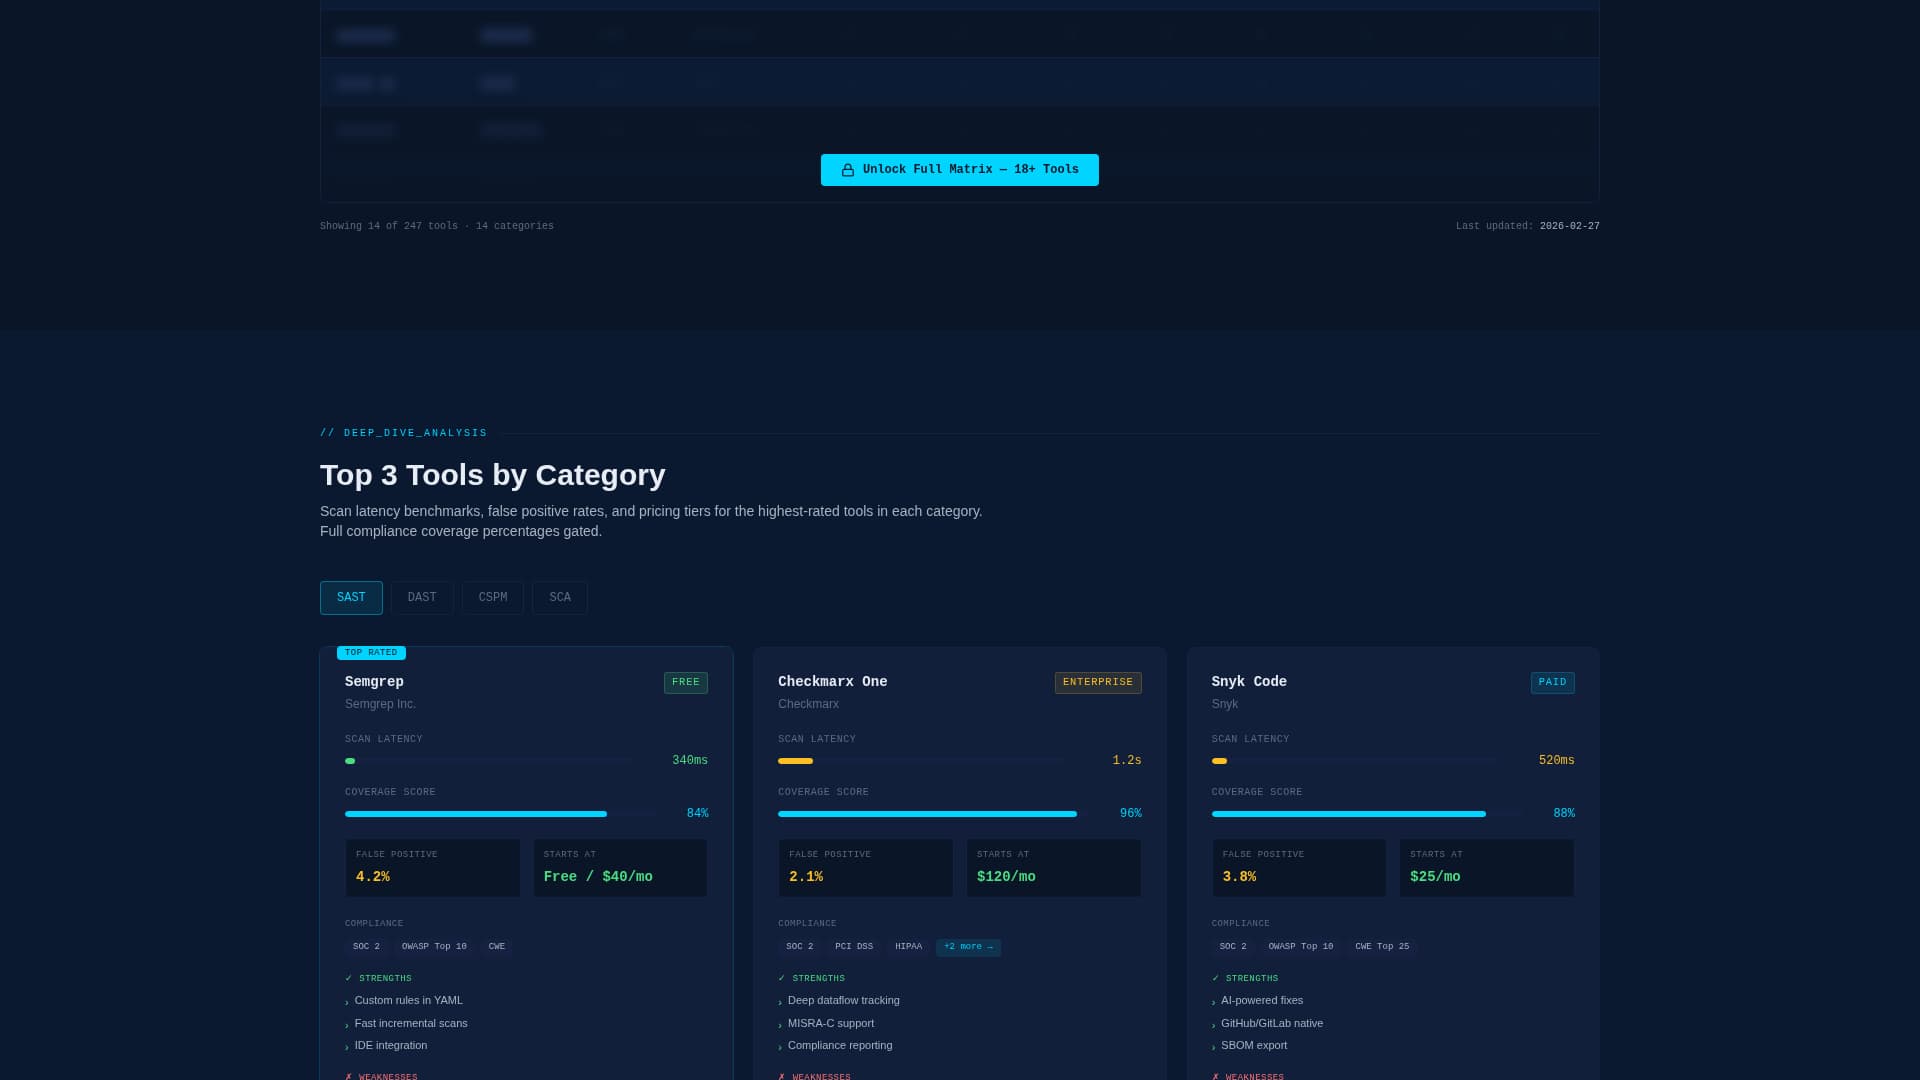Click the Semgrep scan latency bar

coord(488,761)
